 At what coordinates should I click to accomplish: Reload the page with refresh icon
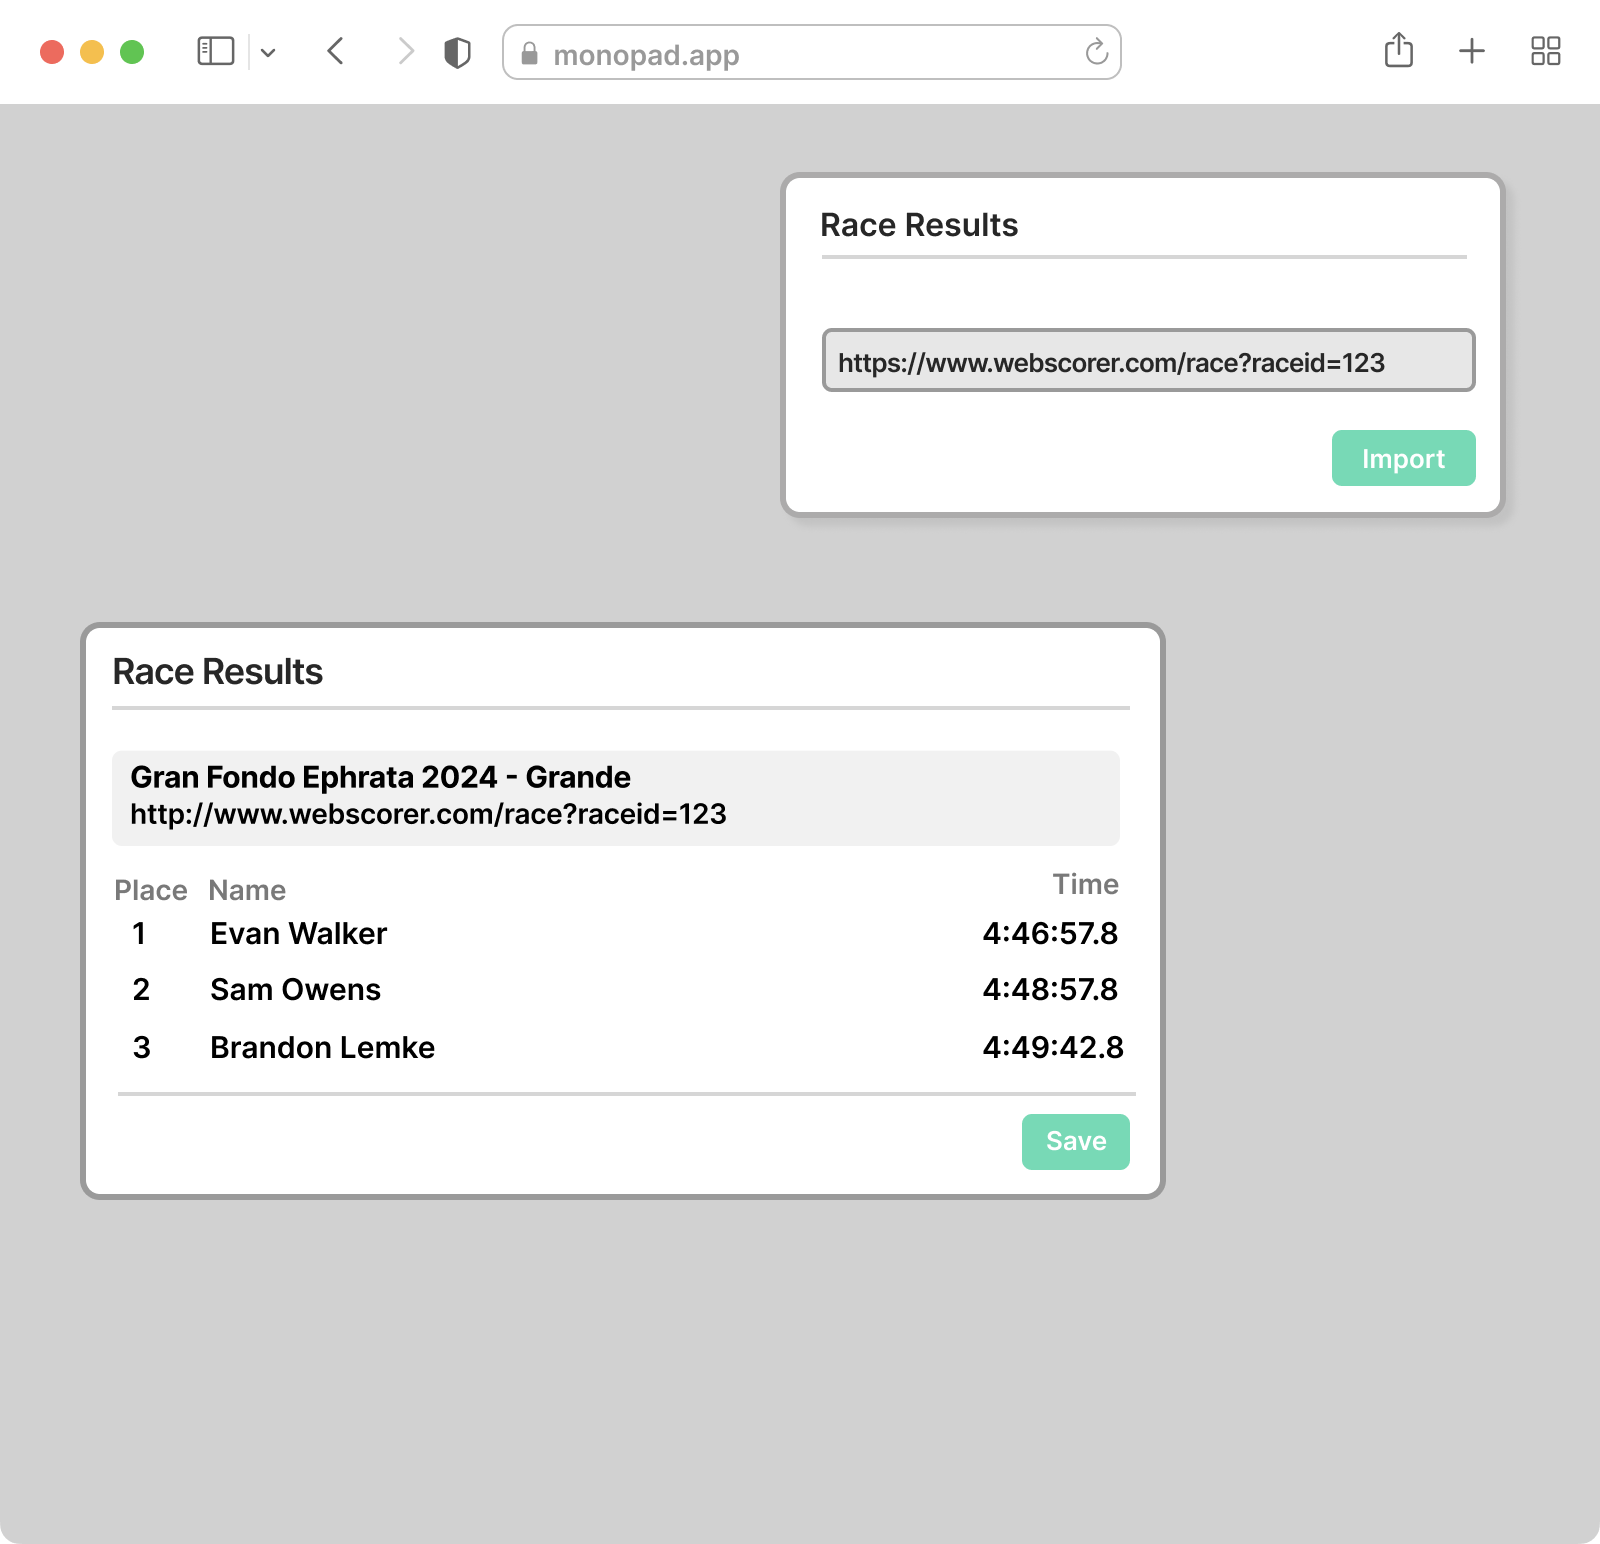[x=1097, y=52]
